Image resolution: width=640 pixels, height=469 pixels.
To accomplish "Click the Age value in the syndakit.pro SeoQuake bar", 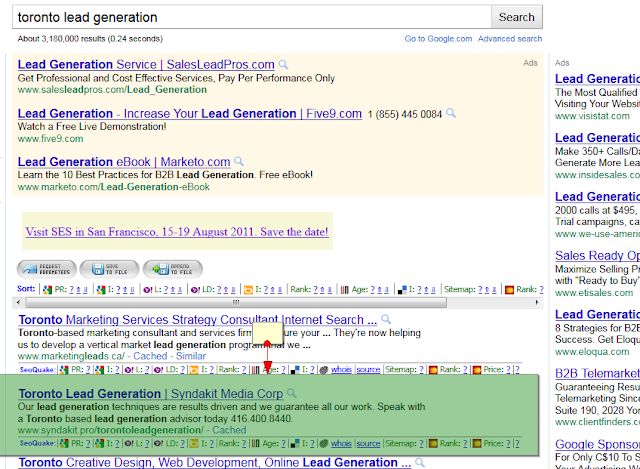I will [x=283, y=444].
